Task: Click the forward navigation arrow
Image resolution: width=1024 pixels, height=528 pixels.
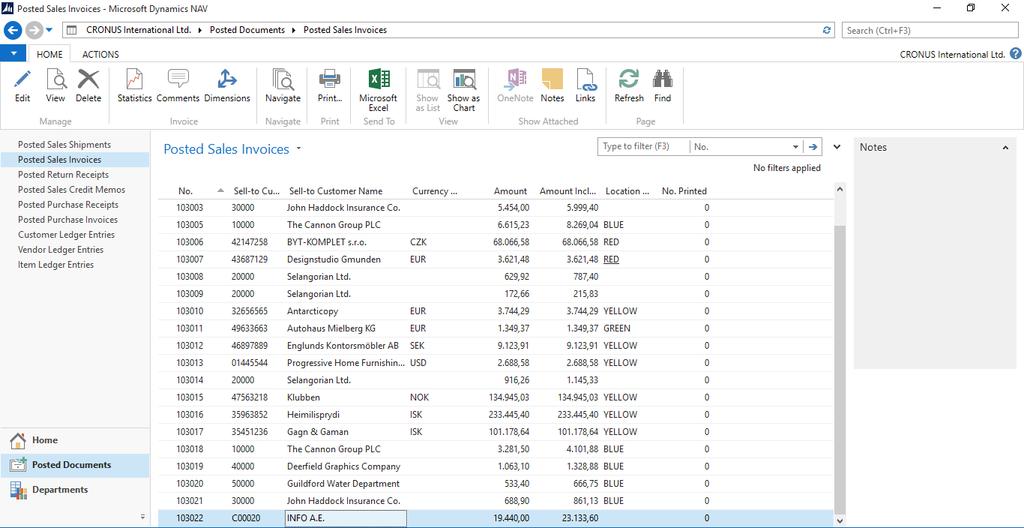Action: pos(34,30)
